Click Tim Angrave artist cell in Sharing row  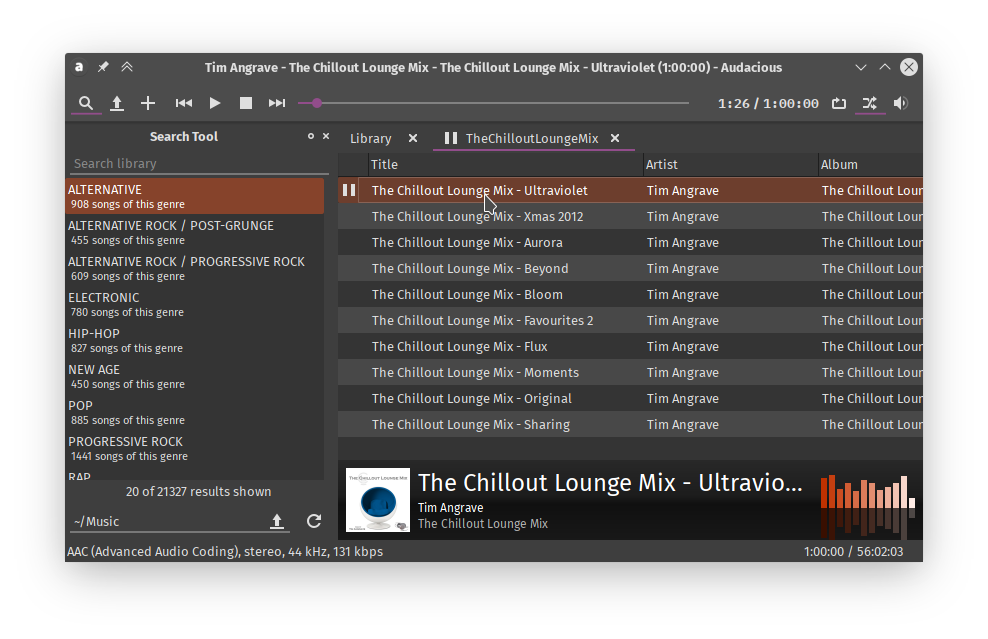pyautogui.click(x=682, y=425)
